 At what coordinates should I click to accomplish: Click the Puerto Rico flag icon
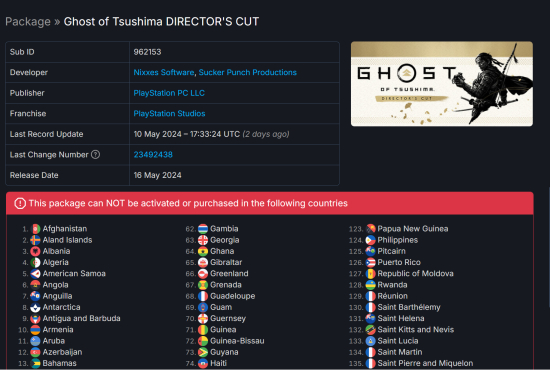pyautogui.click(x=370, y=262)
